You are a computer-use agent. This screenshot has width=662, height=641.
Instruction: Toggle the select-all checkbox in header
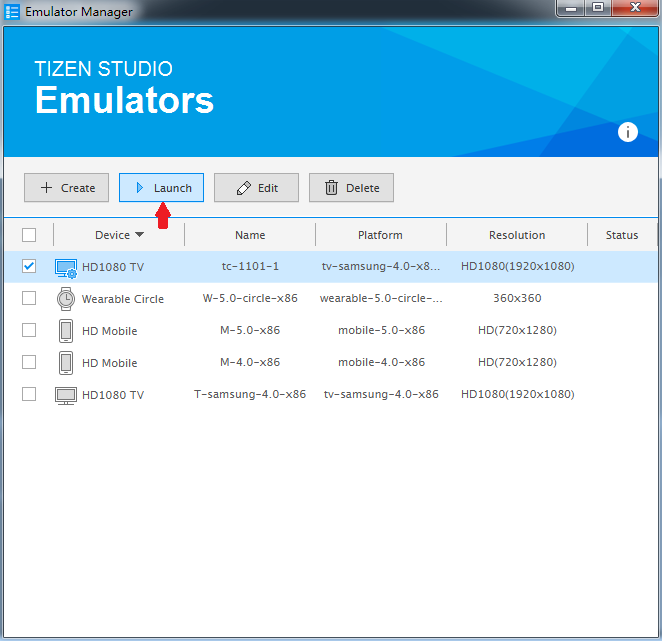(29, 235)
